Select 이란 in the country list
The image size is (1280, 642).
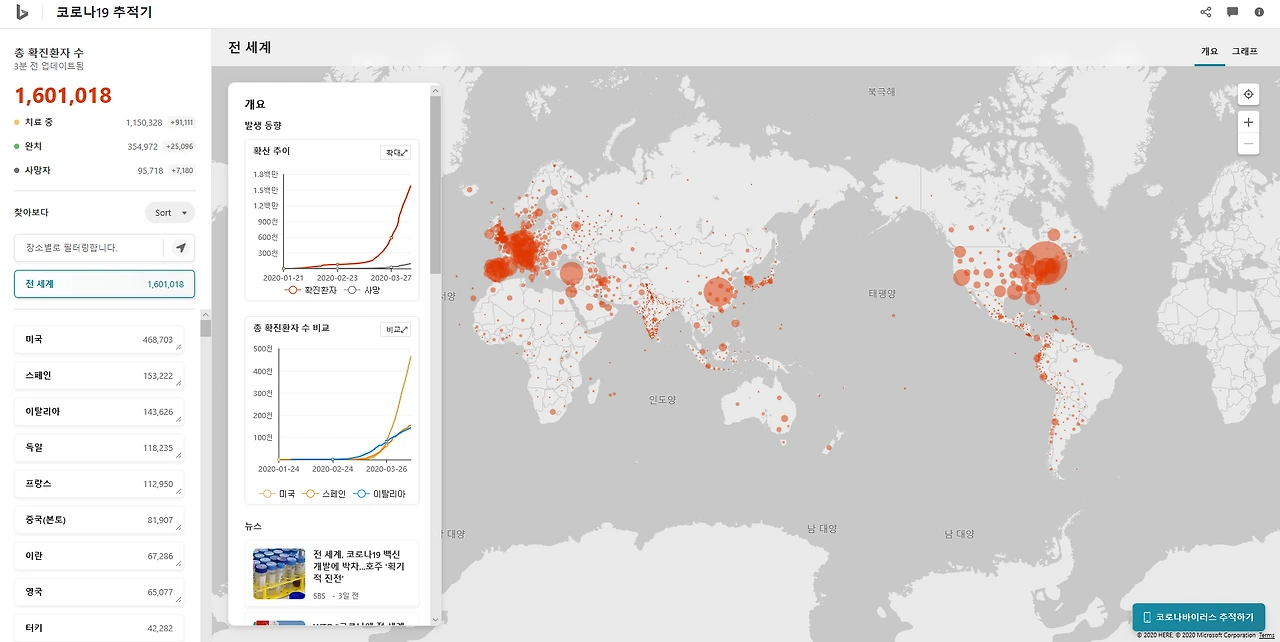(x=99, y=556)
